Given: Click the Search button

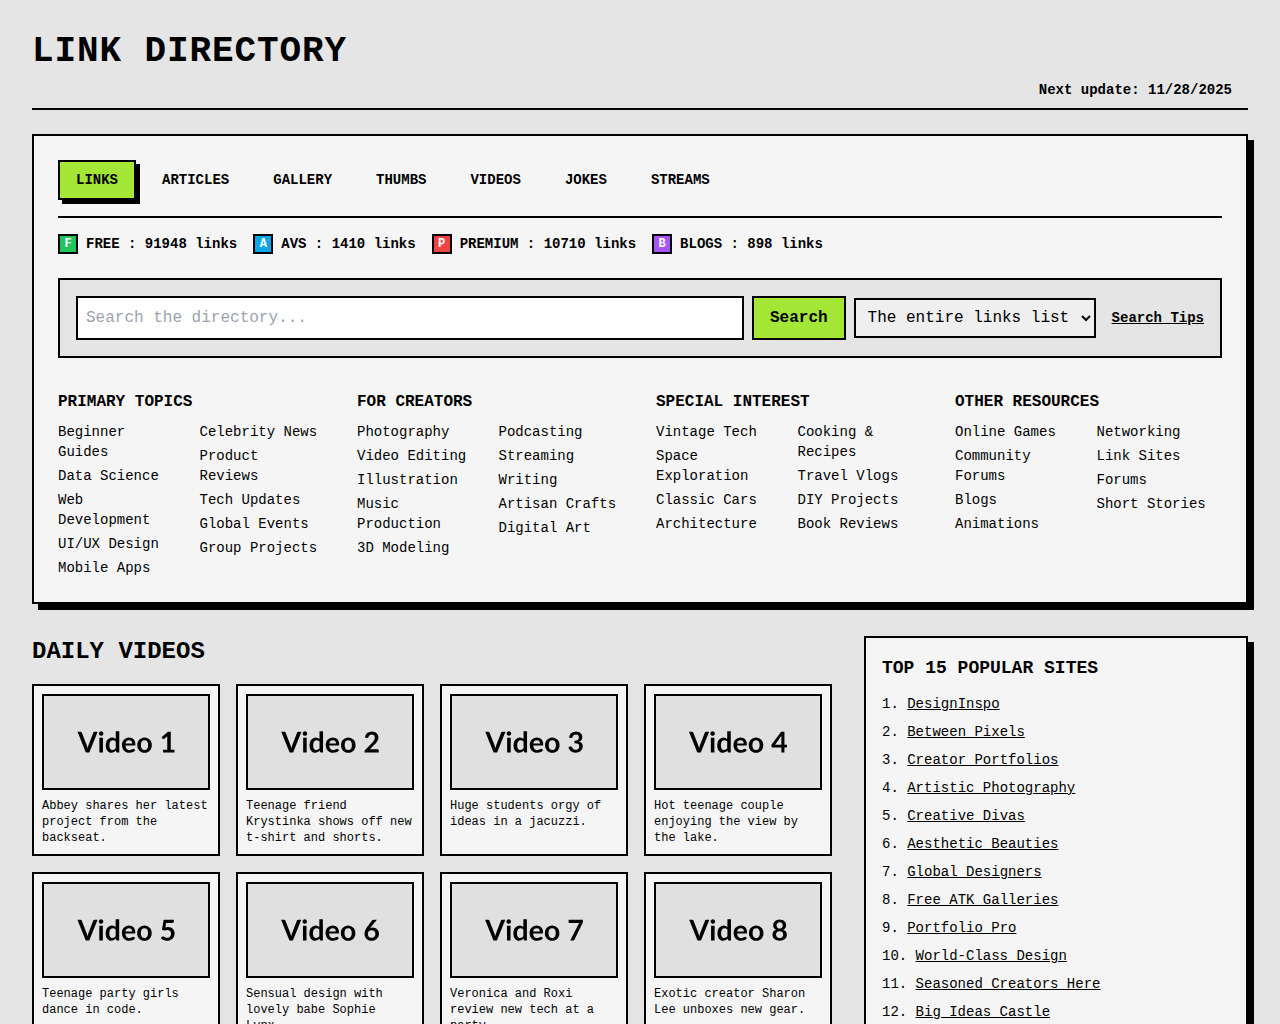Looking at the screenshot, I should (x=798, y=317).
